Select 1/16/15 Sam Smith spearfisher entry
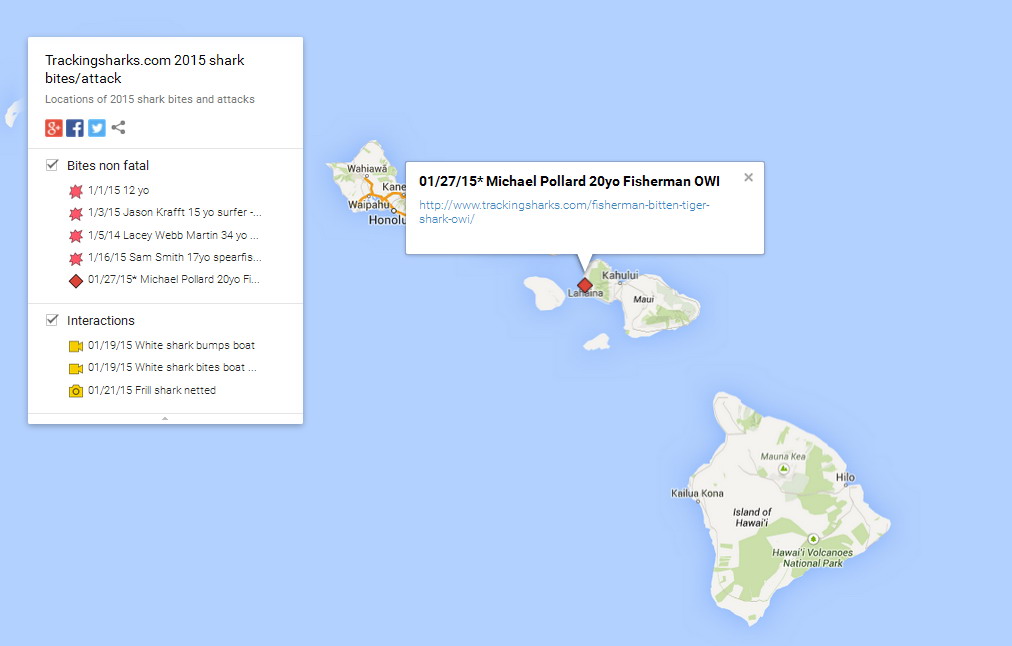 175,257
